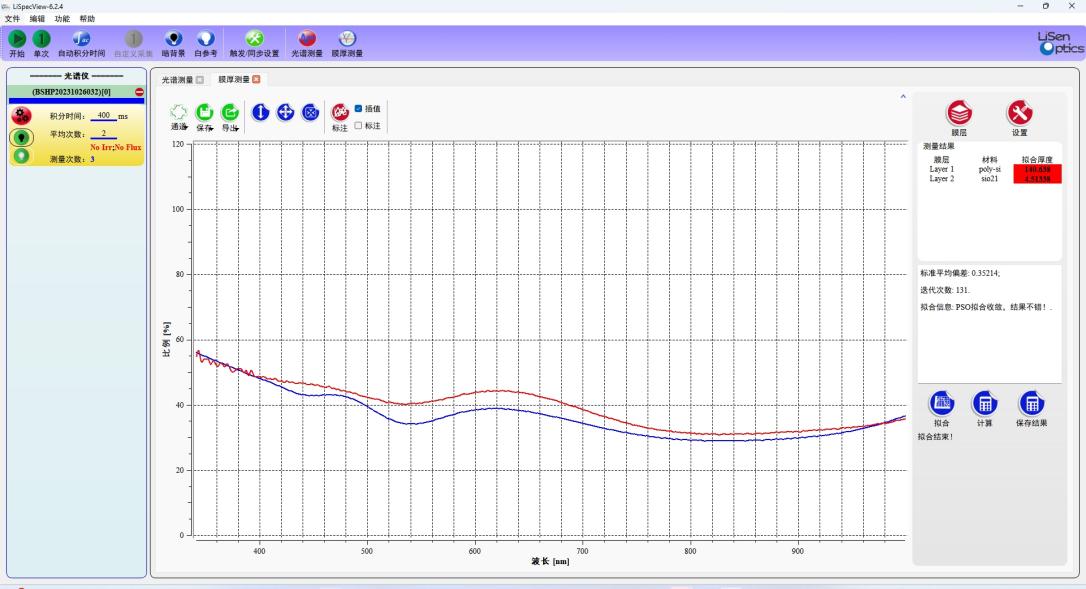Click the reset zoom blue icon
The image size is (1086, 589).
pos(310,112)
